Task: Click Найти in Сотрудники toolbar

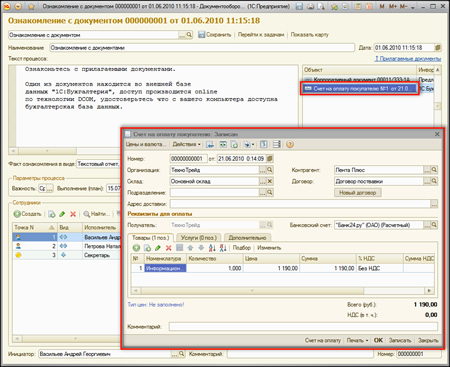Action: click(96, 214)
